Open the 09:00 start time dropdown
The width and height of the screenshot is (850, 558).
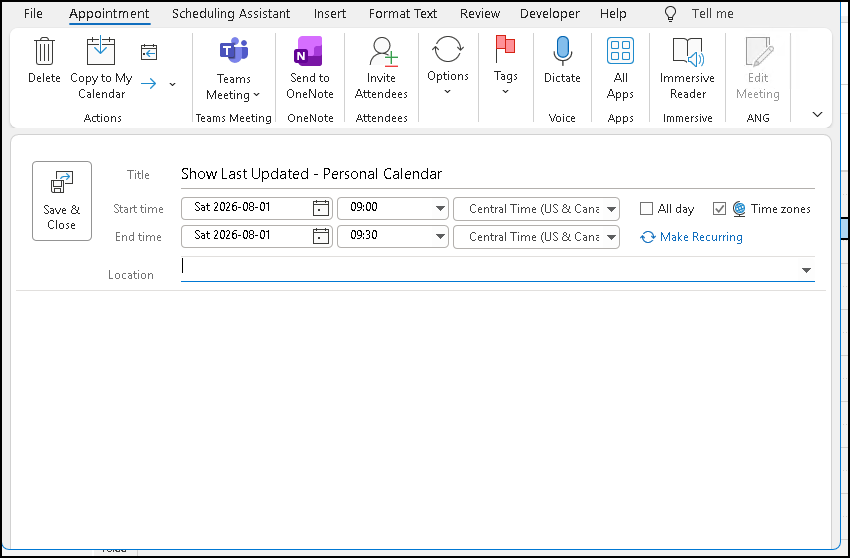click(x=440, y=208)
